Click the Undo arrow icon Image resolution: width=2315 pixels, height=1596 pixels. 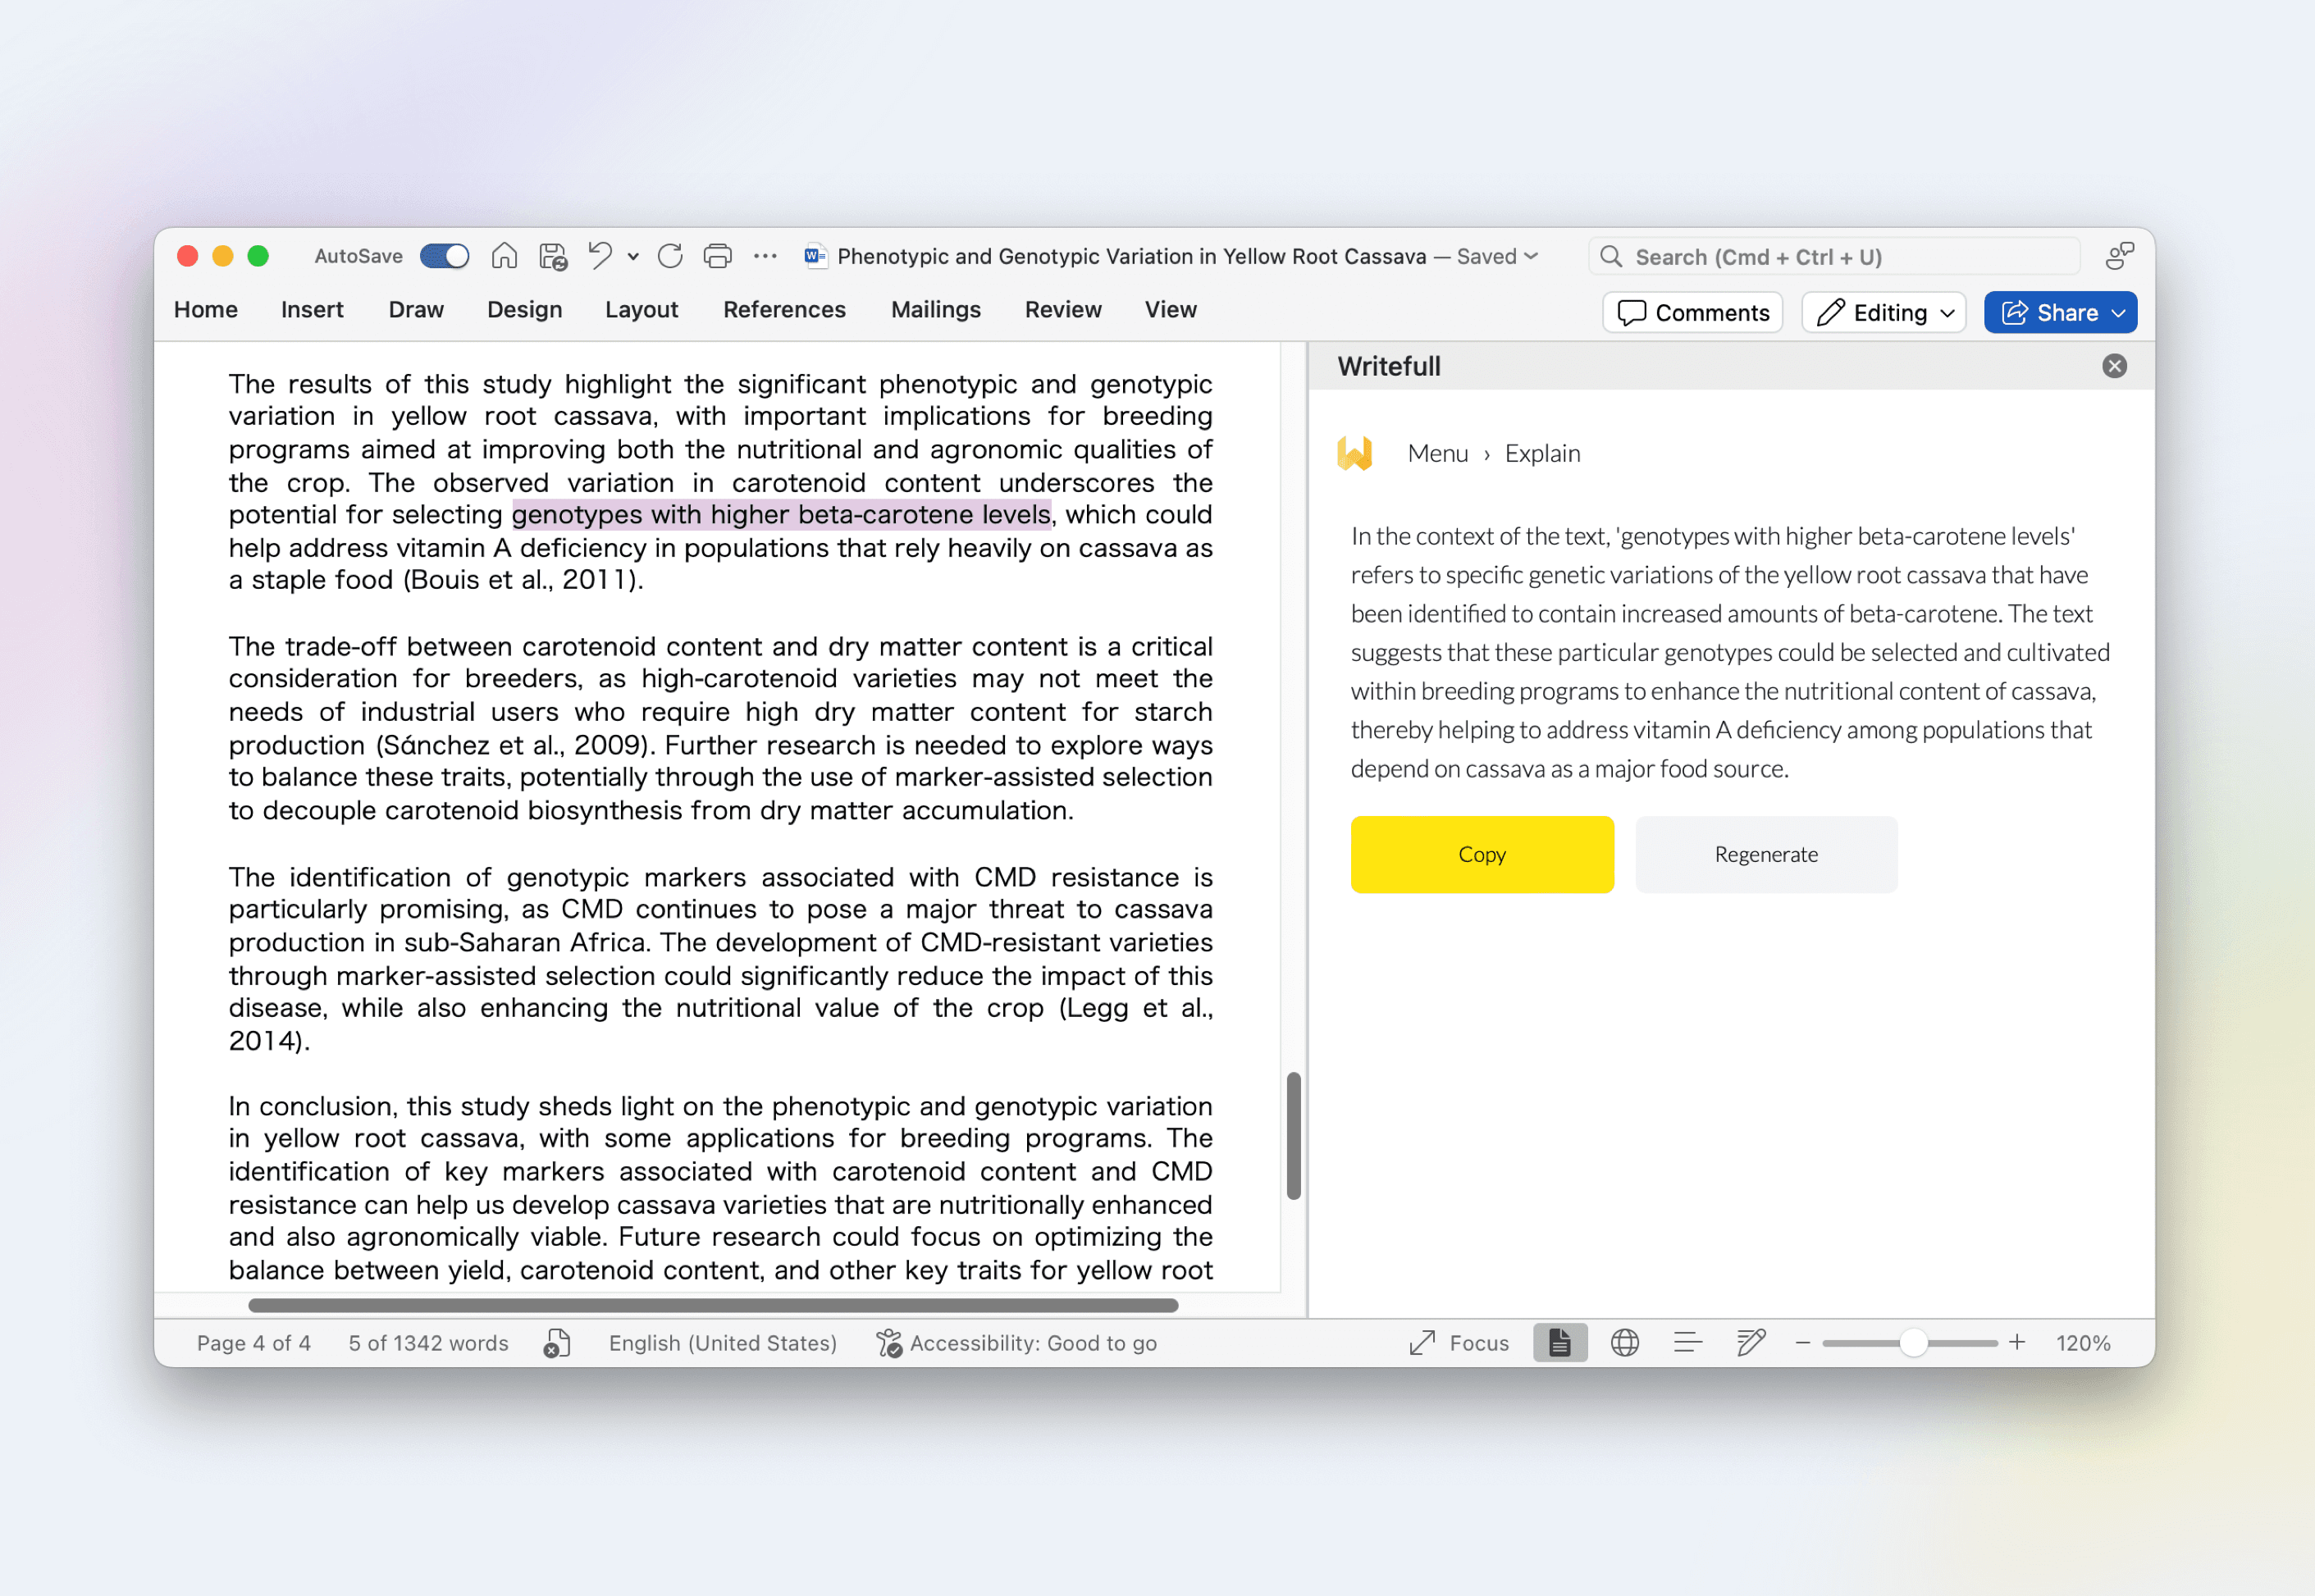[599, 256]
